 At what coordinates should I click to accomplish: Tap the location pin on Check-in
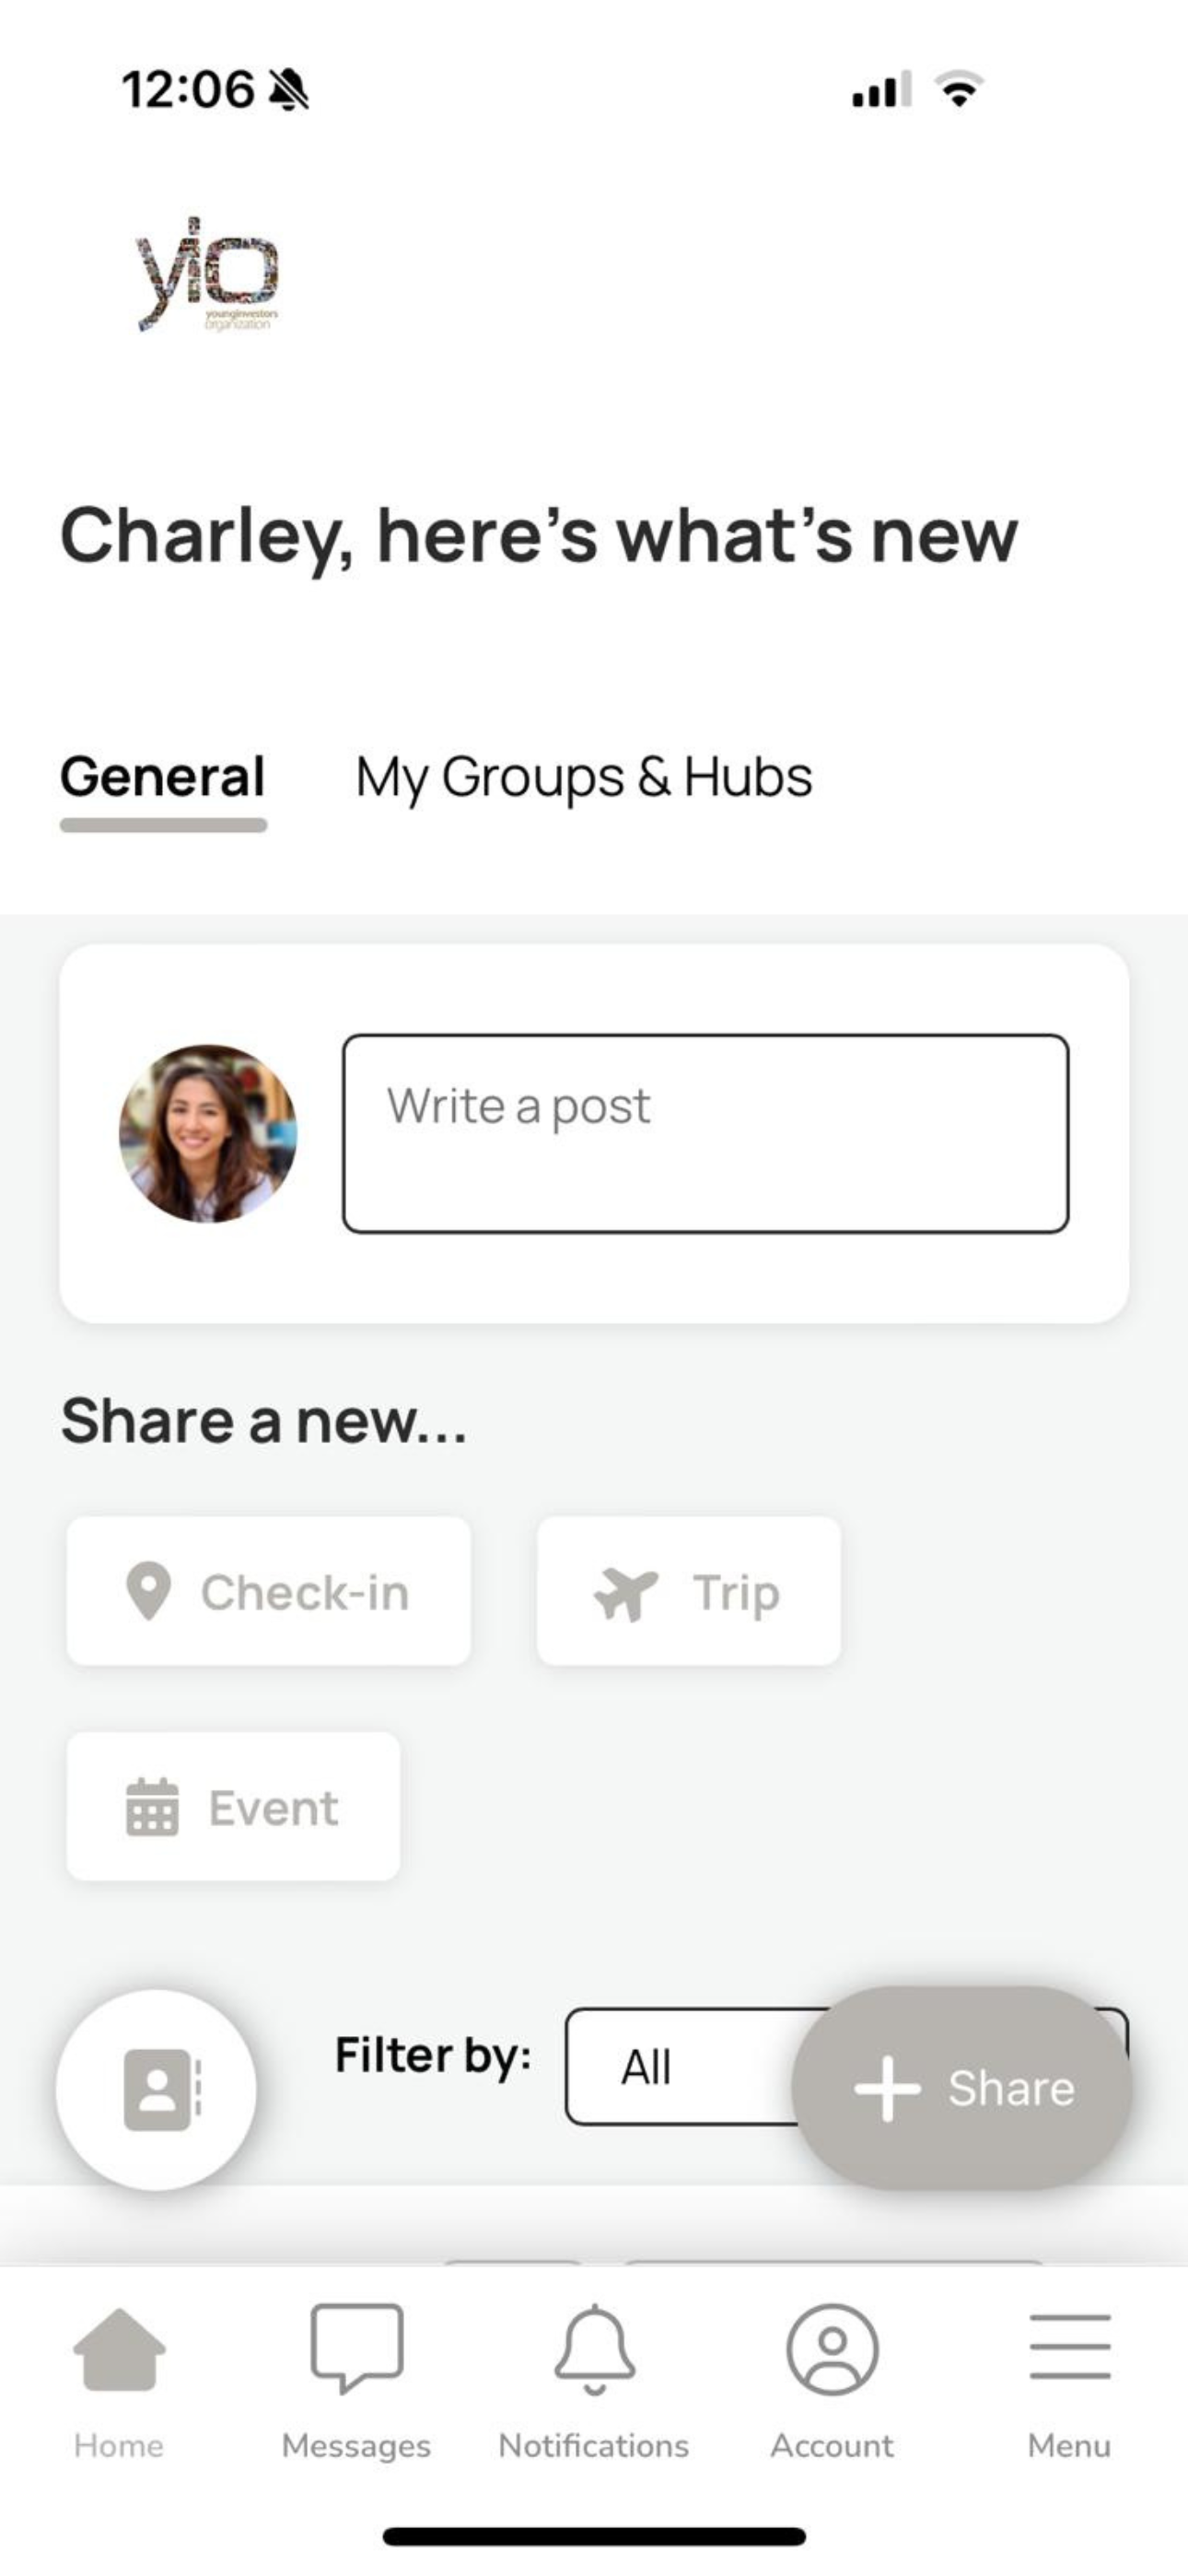(x=149, y=1590)
